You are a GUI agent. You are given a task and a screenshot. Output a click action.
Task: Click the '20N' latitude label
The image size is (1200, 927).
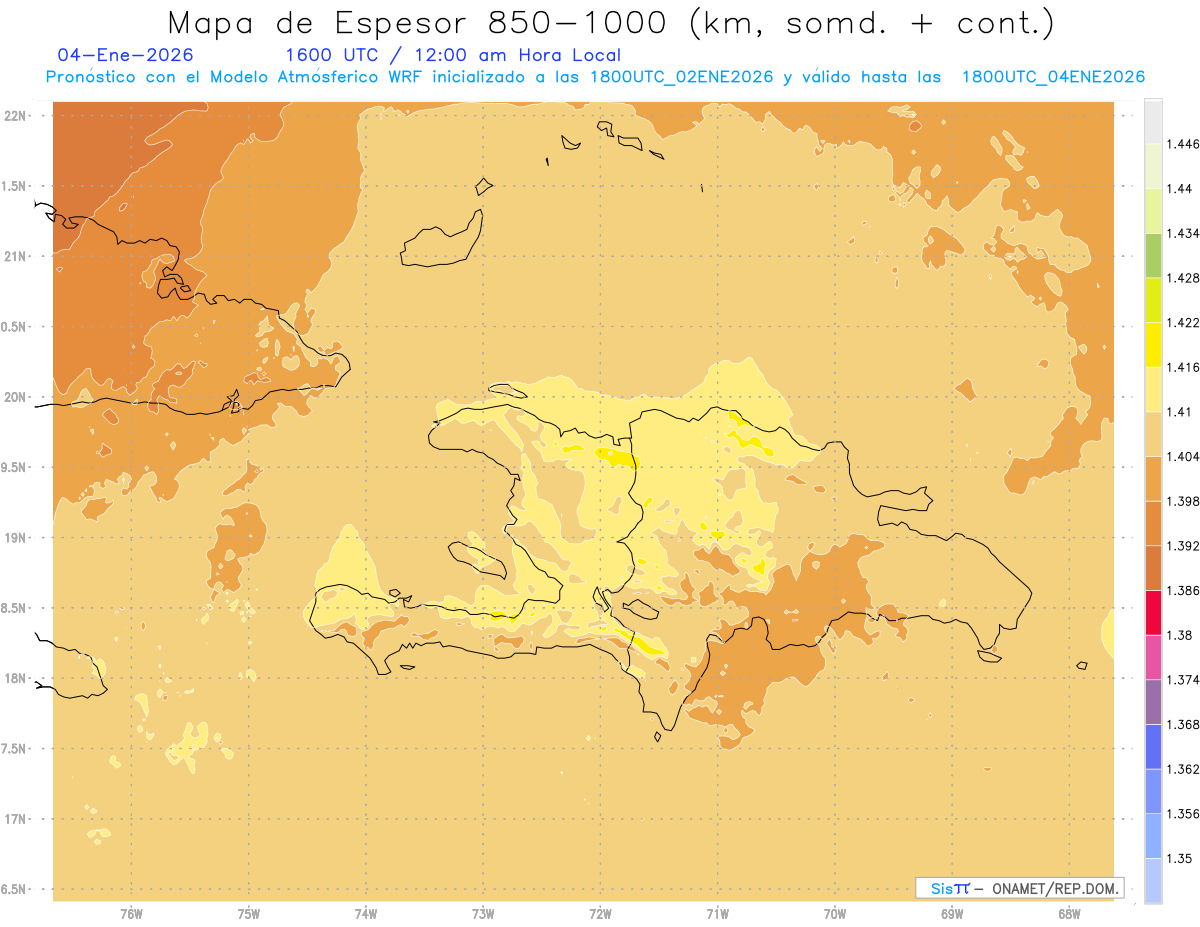15,397
